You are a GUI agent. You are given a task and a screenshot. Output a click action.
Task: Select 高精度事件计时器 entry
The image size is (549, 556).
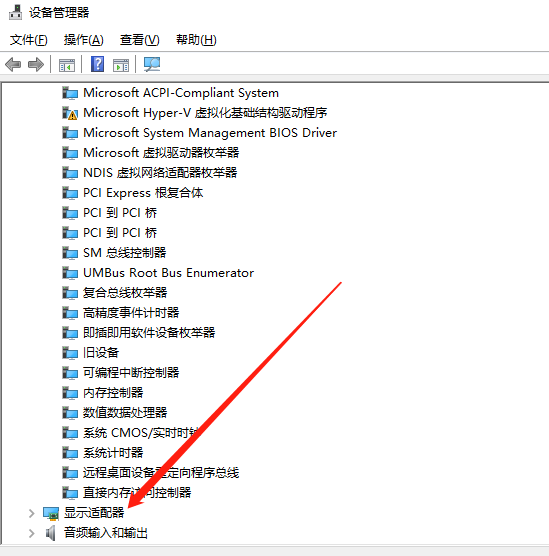click(131, 313)
